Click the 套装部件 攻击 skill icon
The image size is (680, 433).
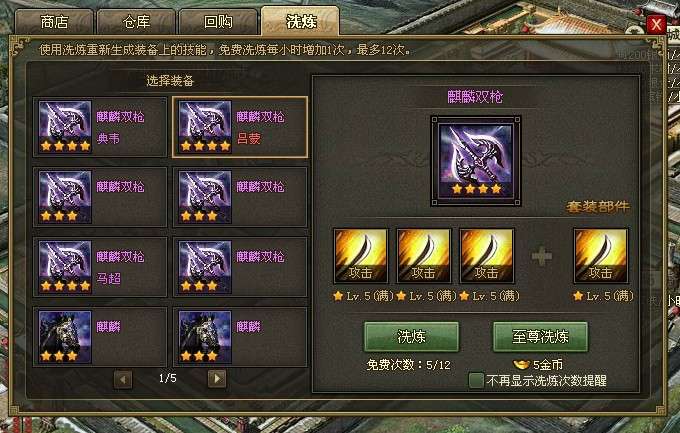point(601,256)
